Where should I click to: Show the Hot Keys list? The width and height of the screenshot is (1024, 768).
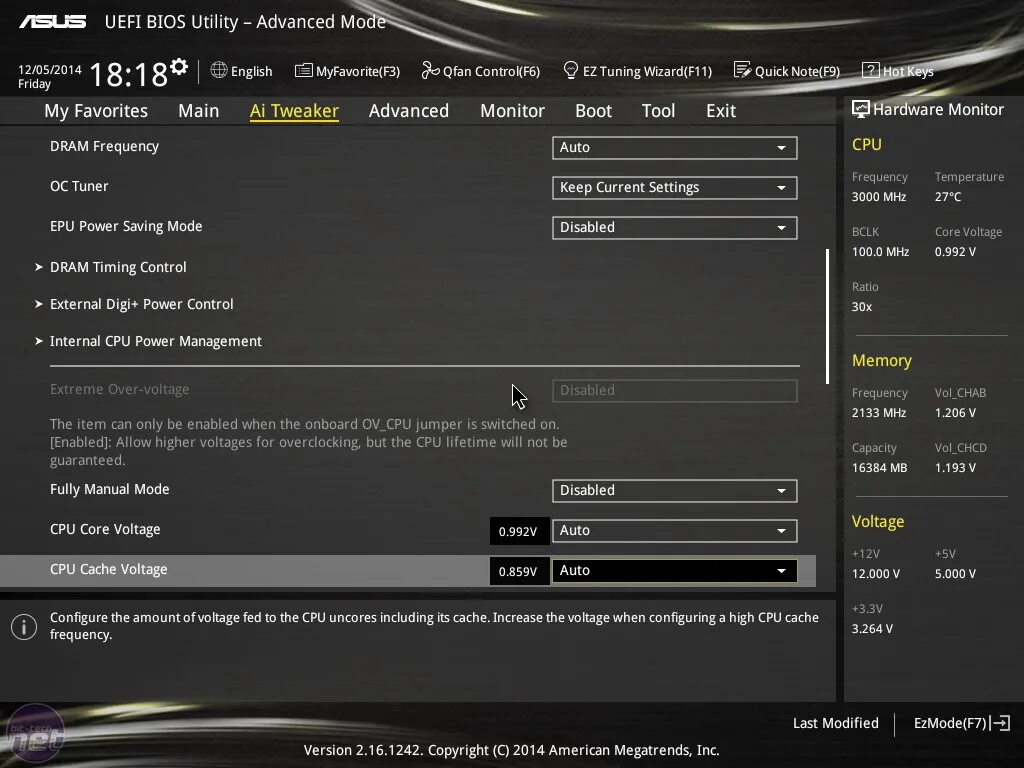[908, 71]
